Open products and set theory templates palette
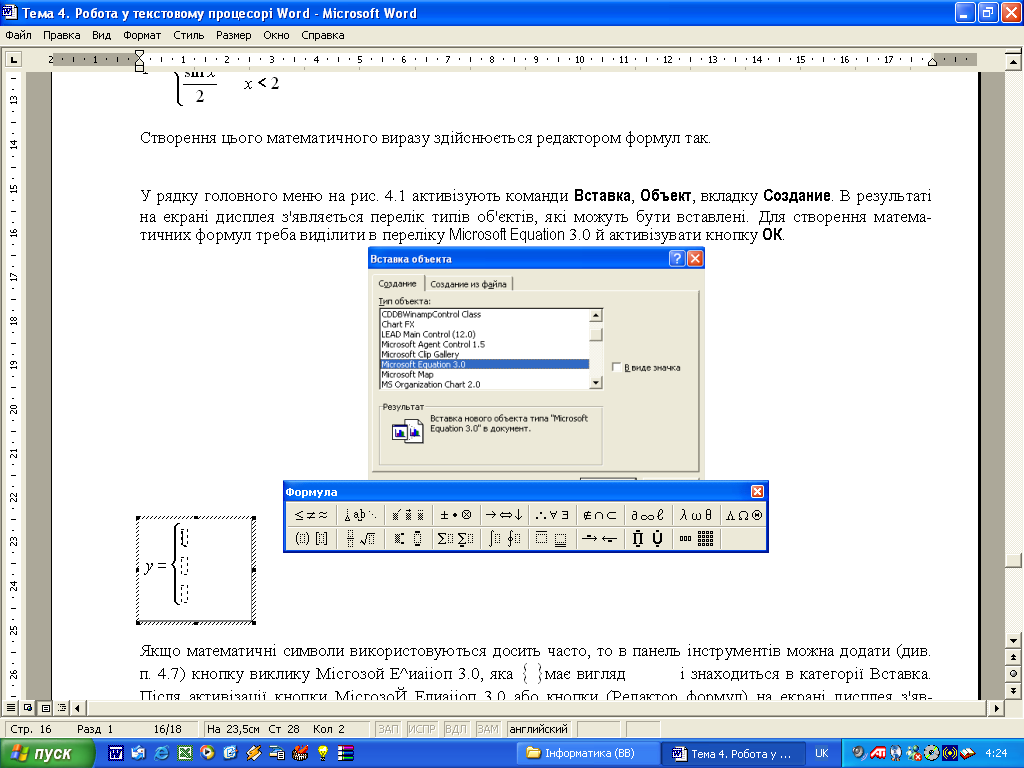The image size is (1024, 768). point(648,539)
